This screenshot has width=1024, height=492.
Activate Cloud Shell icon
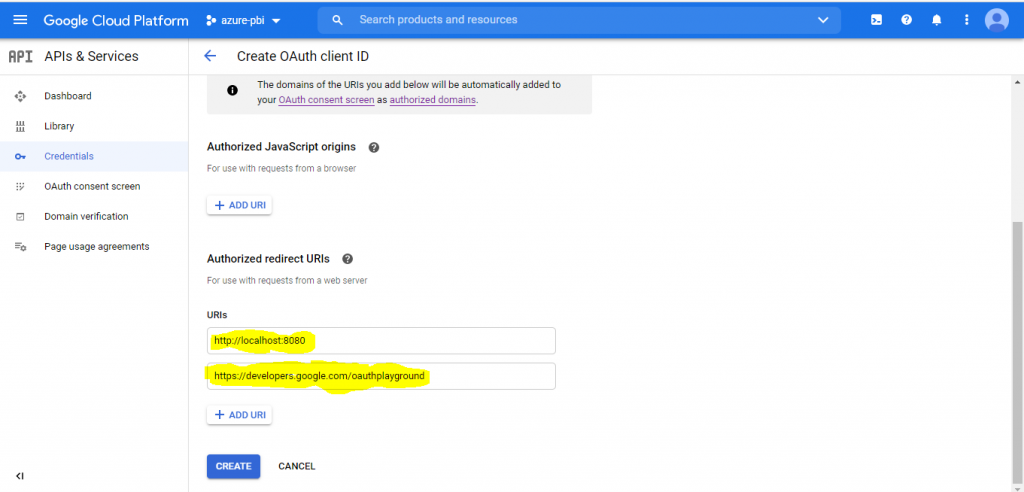(x=876, y=20)
